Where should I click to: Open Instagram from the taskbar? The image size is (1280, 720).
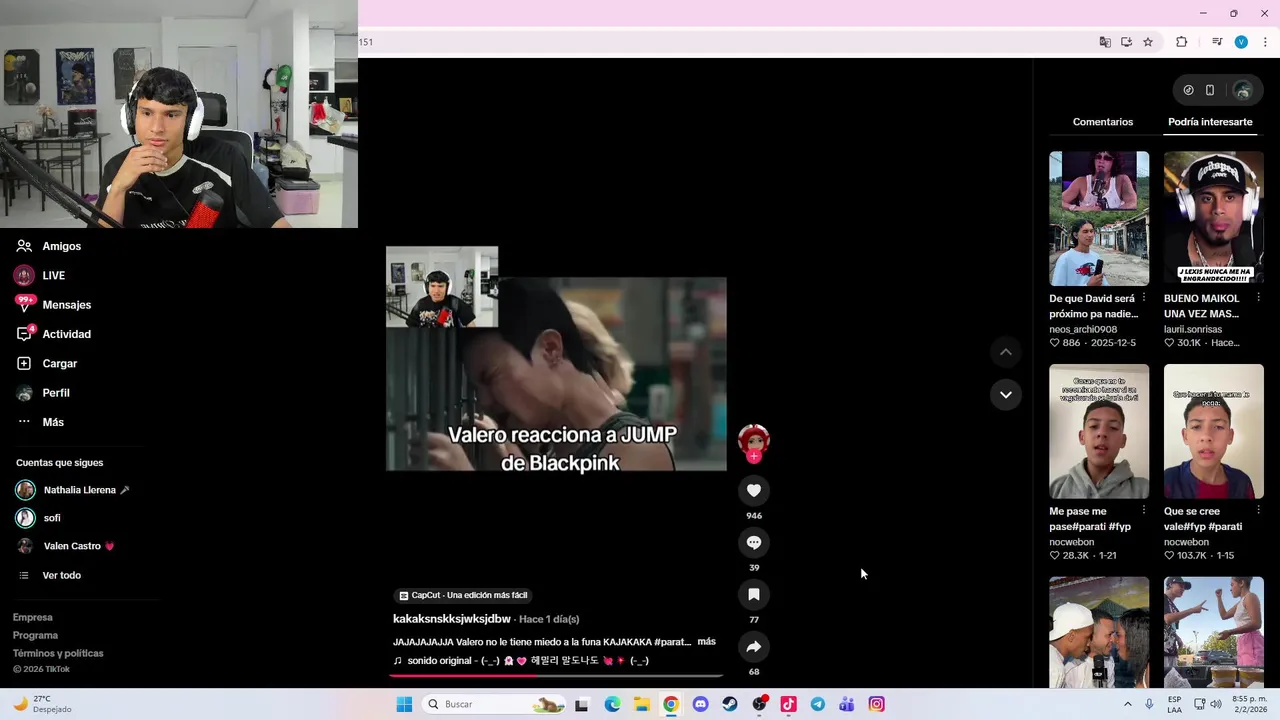pos(876,704)
